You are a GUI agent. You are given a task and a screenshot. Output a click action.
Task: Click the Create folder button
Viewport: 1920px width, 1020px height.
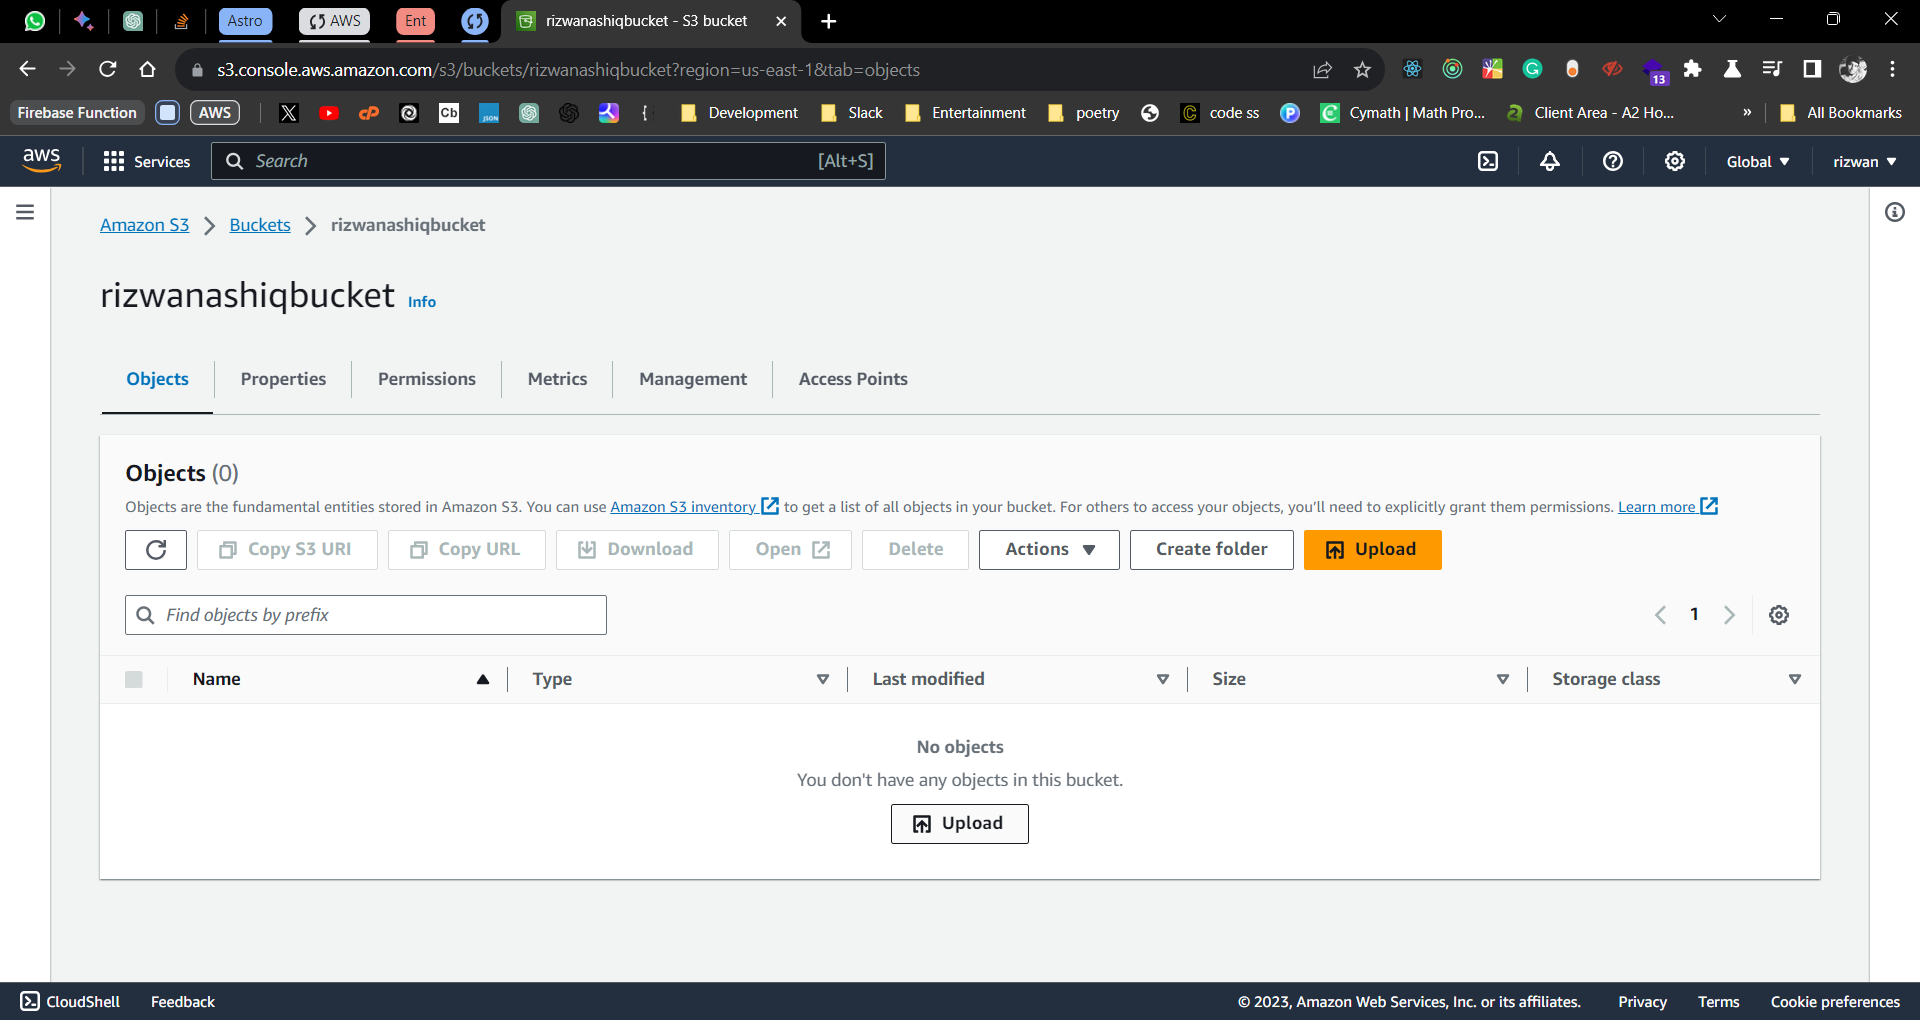click(x=1211, y=550)
